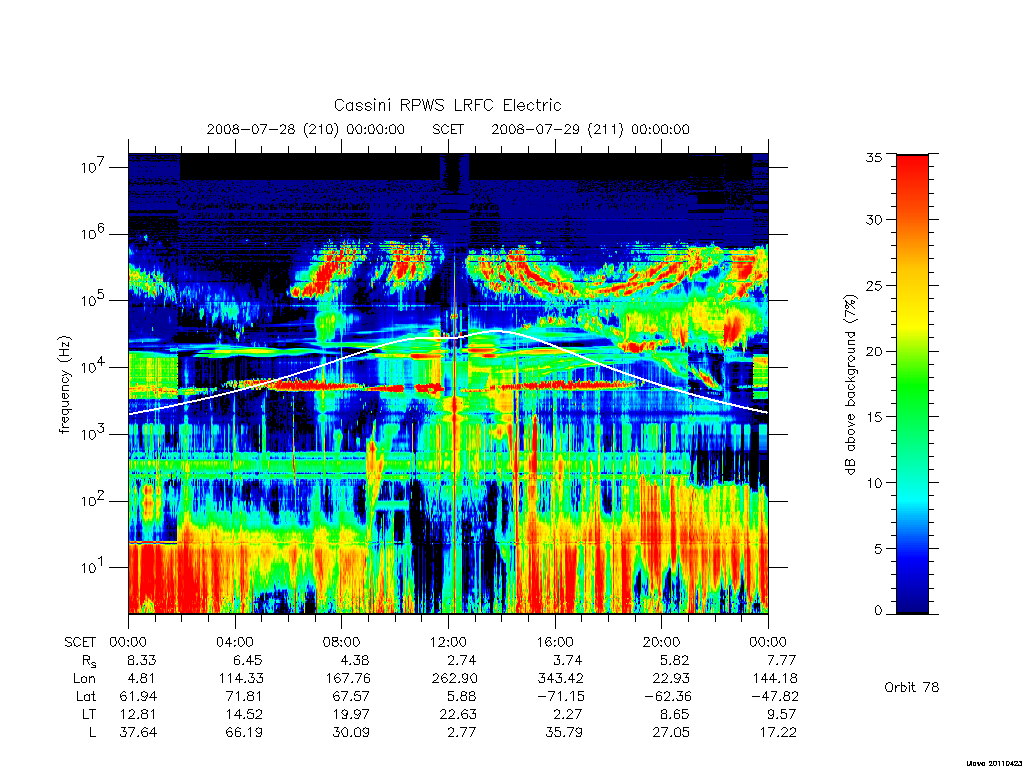Viewport: 1024px width, 768px height.
Task: Click the 'dB above background (7%)' label
Action: click(x=850, y=385)
